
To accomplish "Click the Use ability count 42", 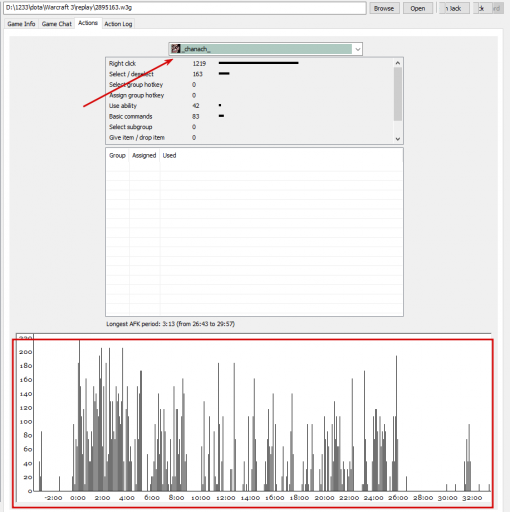I will click(x=196, y=106).
